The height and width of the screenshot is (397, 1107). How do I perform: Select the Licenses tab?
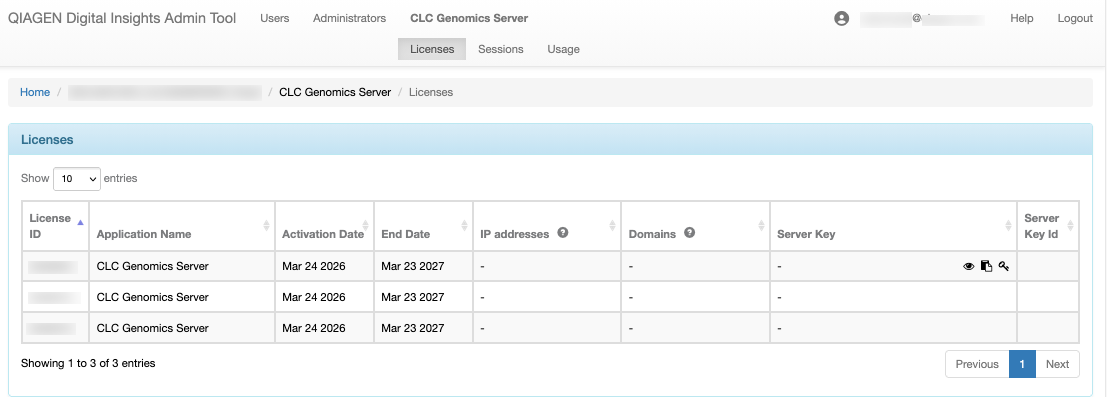click(432, 49)
